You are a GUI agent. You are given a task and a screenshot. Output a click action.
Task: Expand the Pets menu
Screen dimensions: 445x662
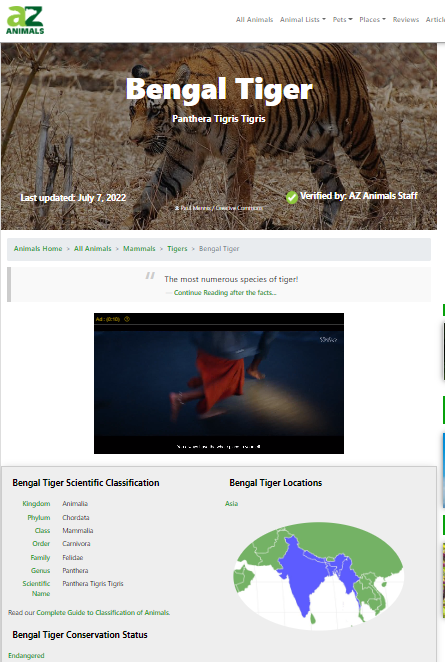pos(342,19)
